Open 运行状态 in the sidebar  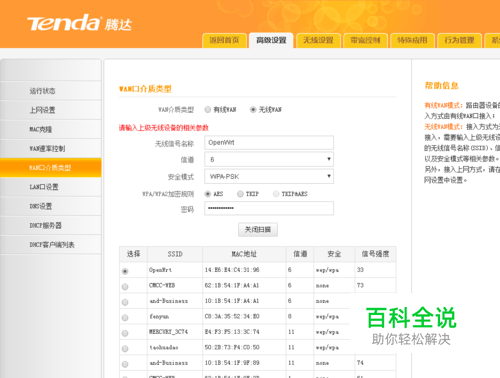[51, 91]
